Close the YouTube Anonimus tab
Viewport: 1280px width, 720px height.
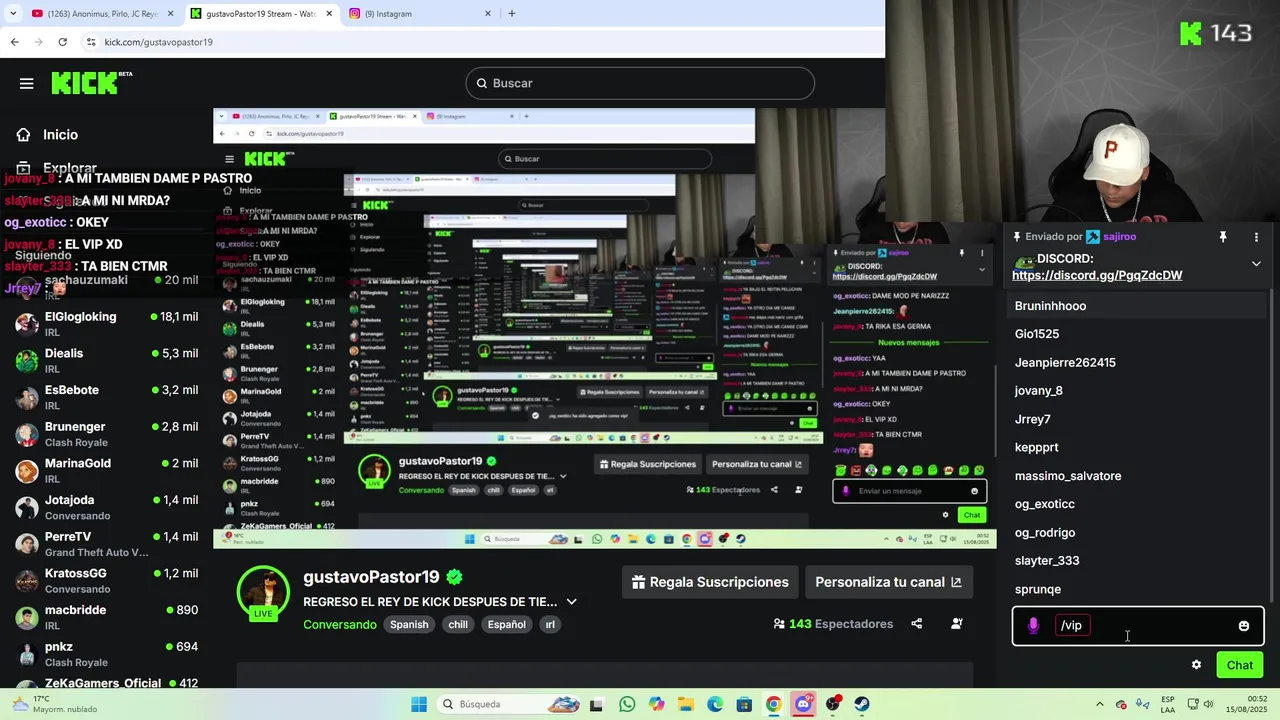click(170, 14)
